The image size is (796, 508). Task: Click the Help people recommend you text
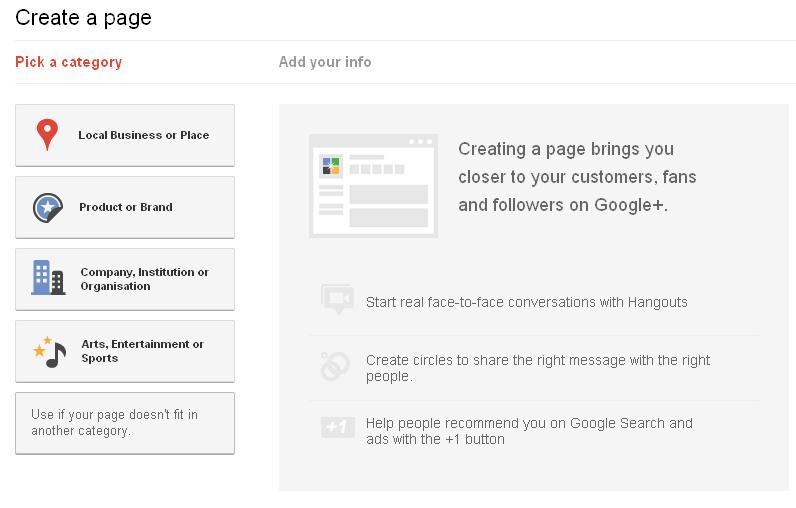click(x=529, y=431)
